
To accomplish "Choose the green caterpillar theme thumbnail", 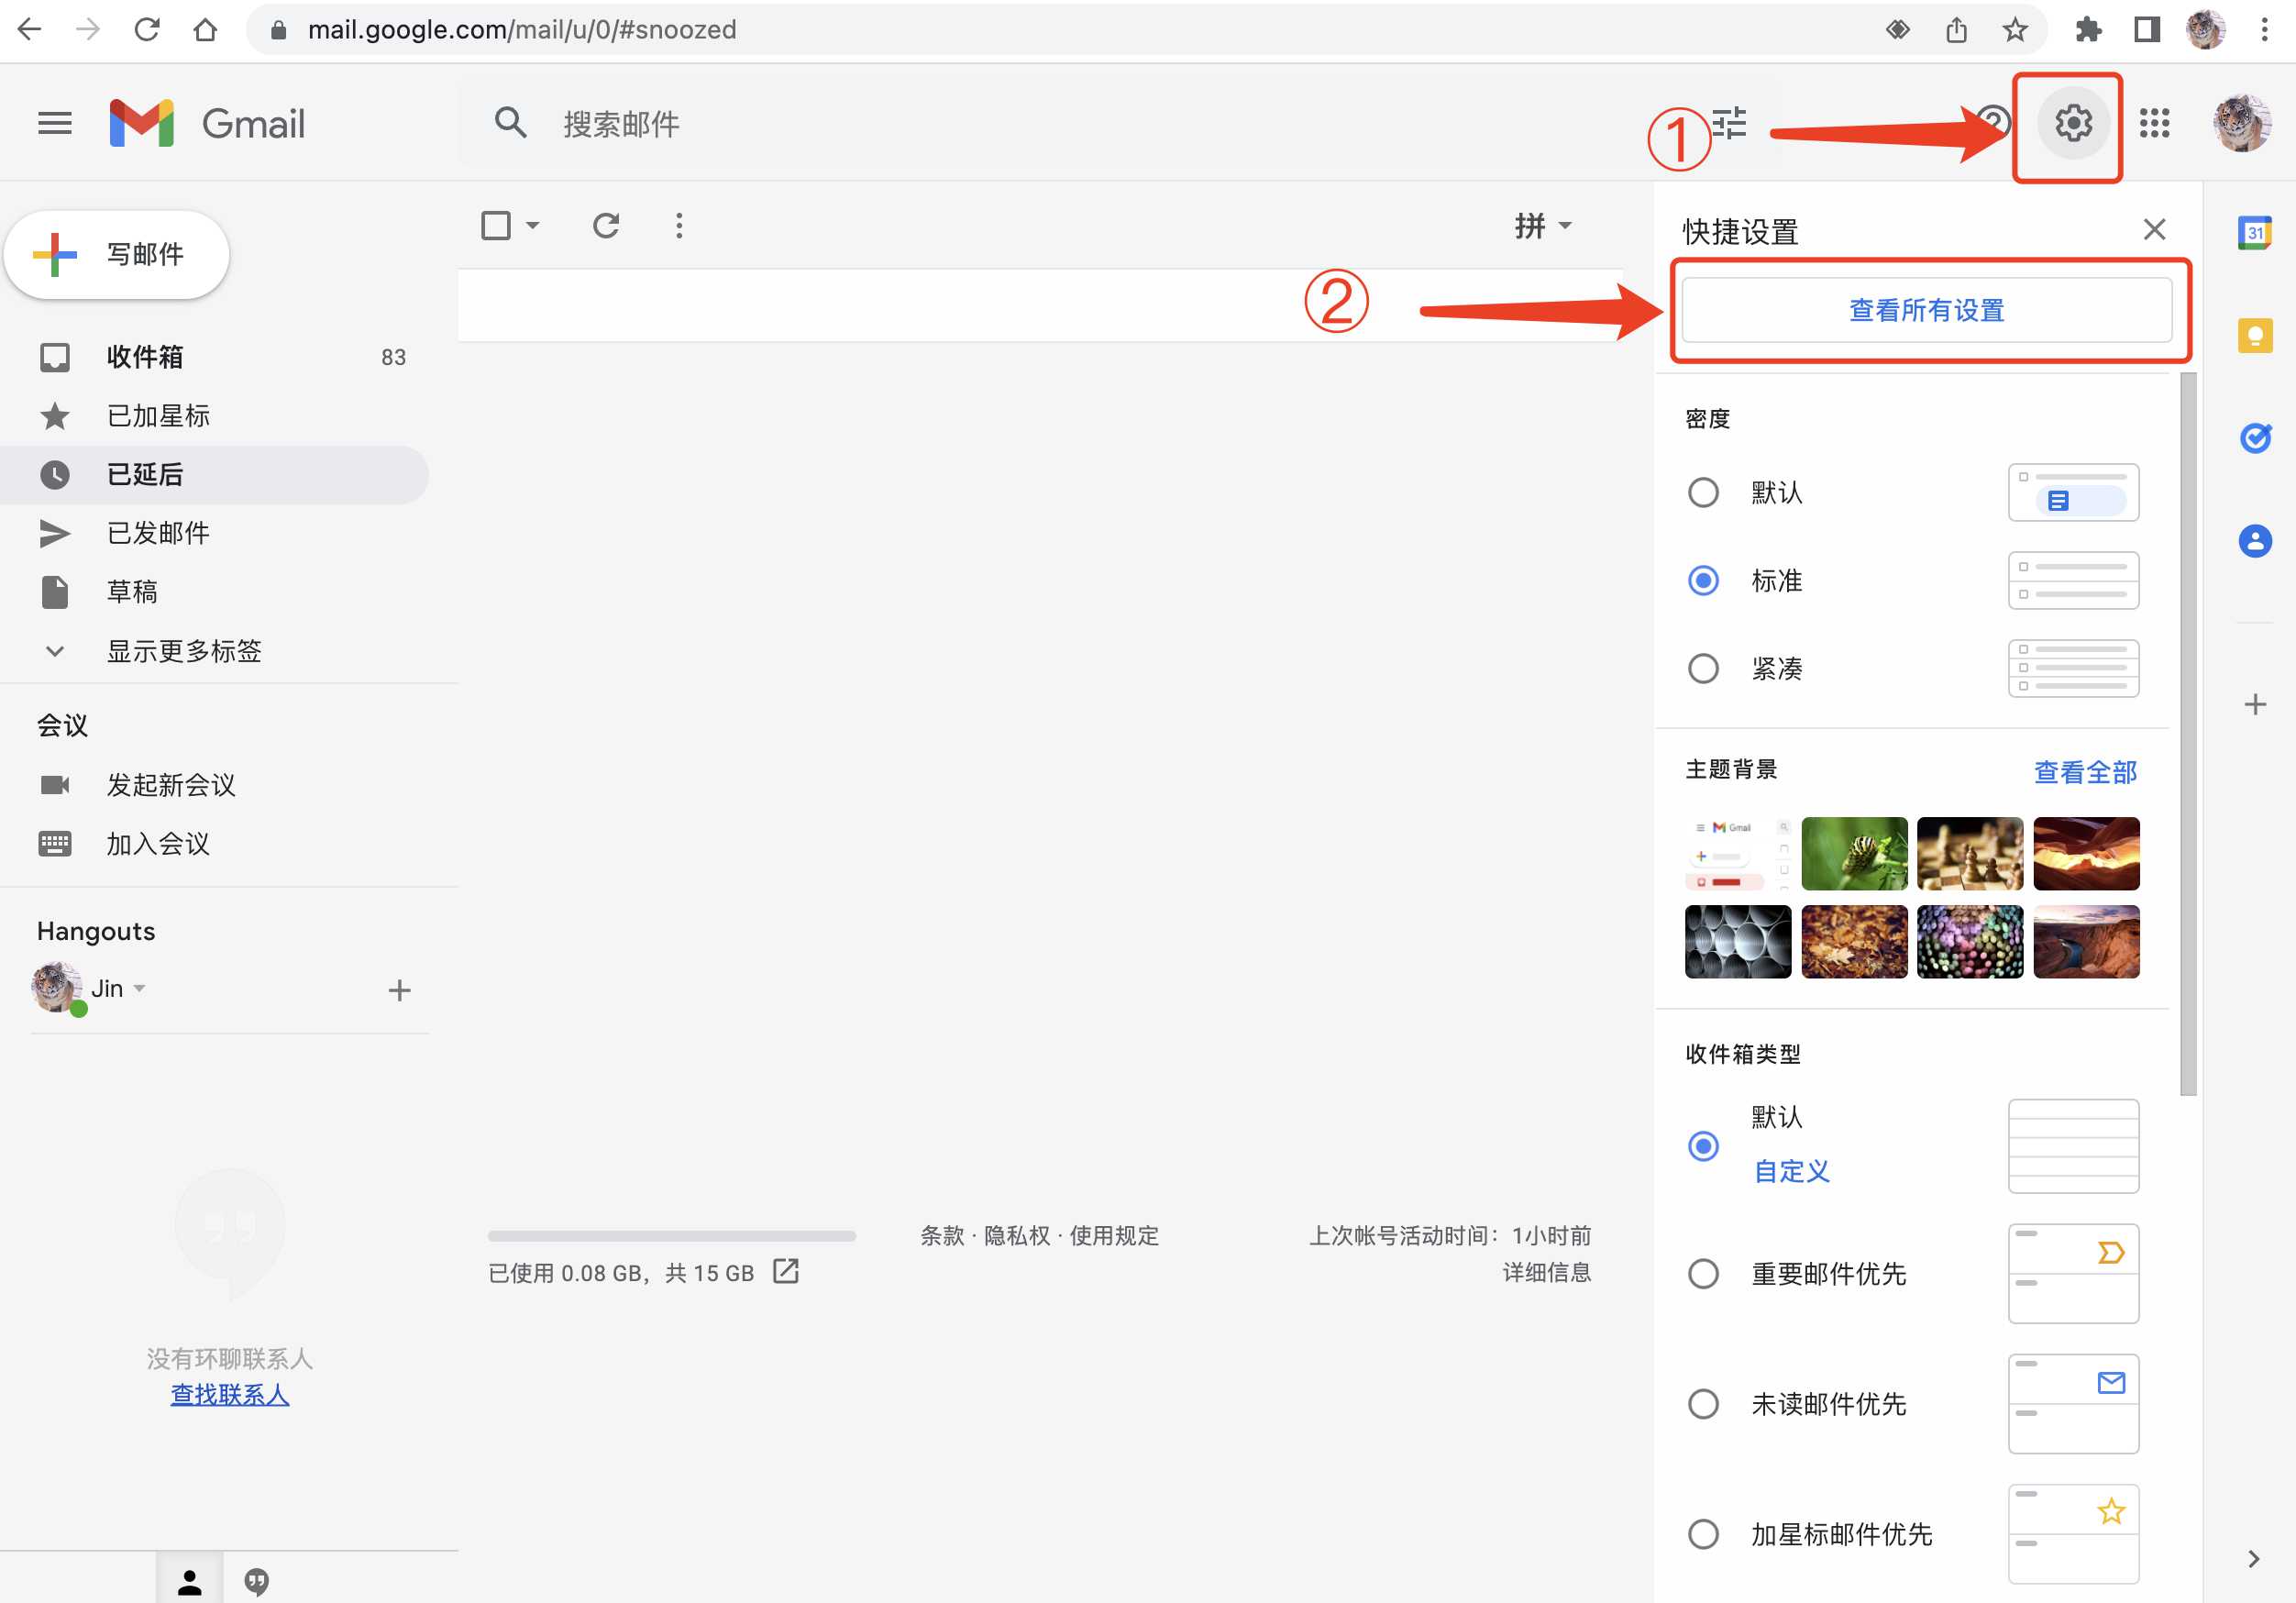I will coord(1854,854).
